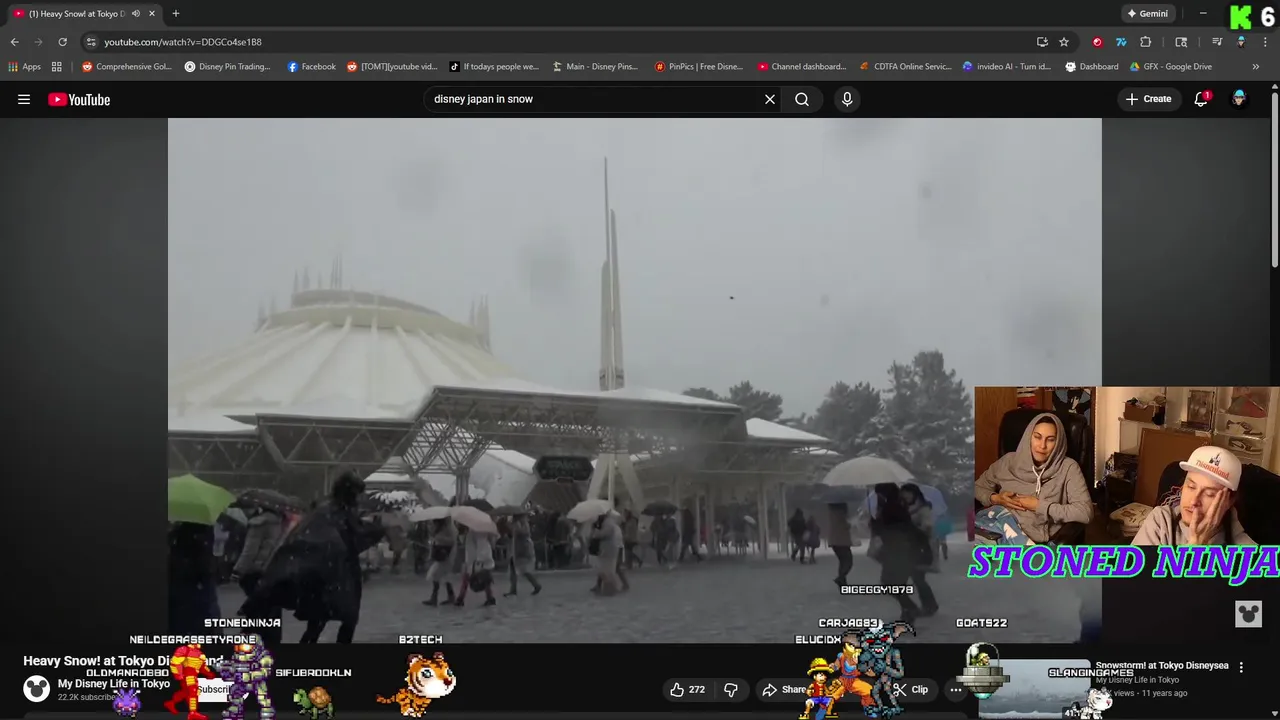1280x720 pixels.
Task: Open the more actions ellipsis below video
Action: [956, 689]
